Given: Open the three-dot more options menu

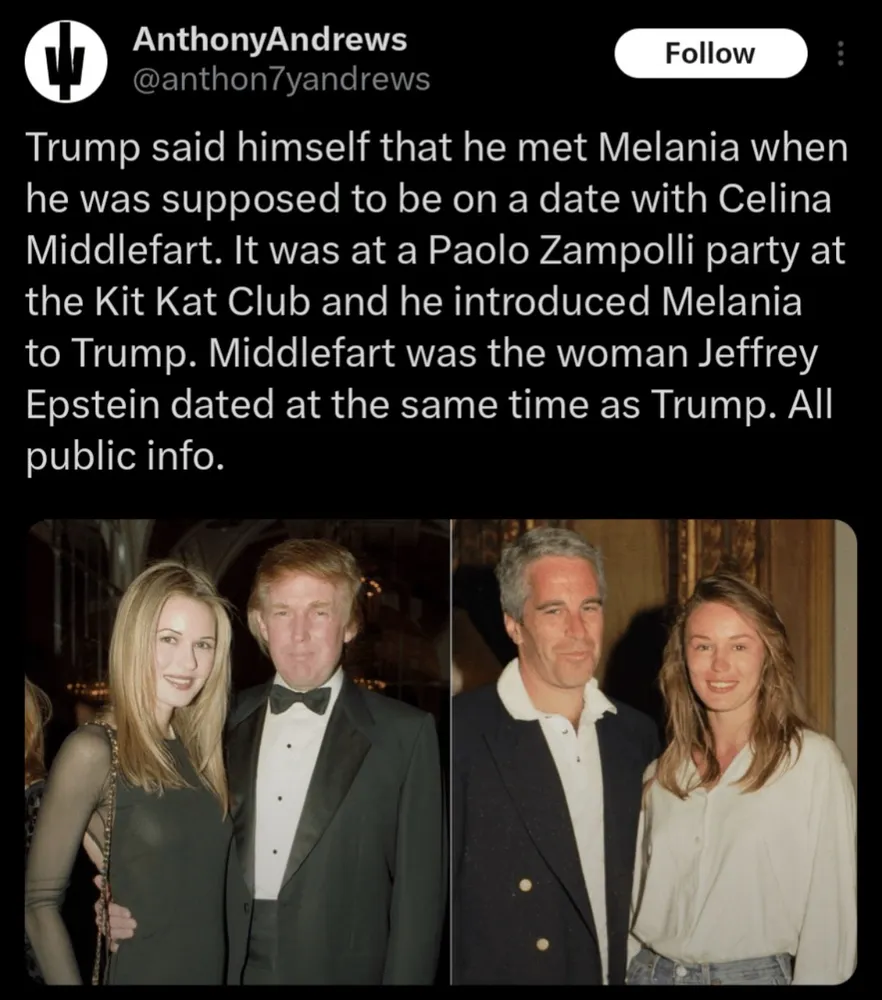Looking at the screenshot, I should point(841,54).
